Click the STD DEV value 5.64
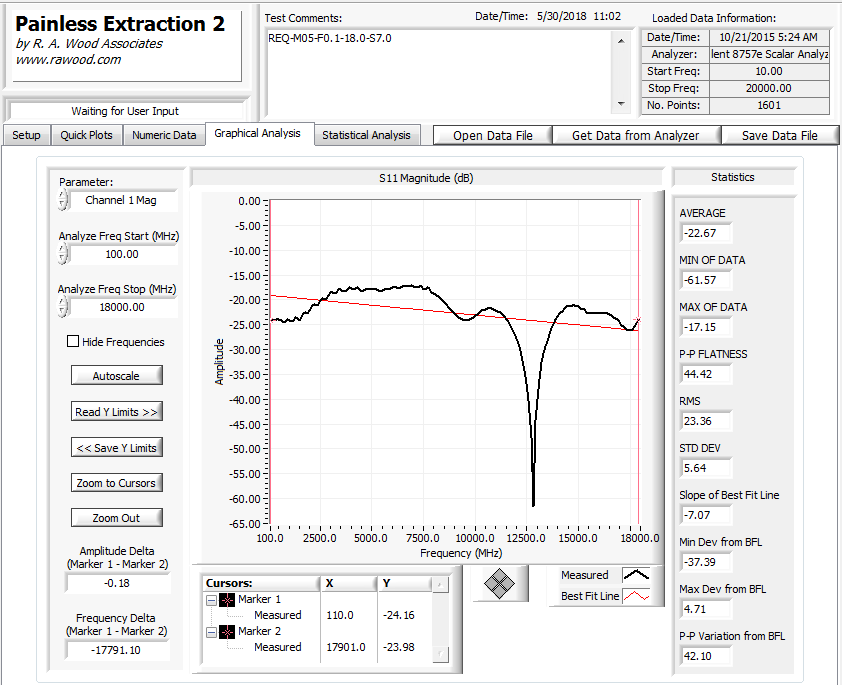Viewport: 842px width, 685px height. click(x=706, y=468)
